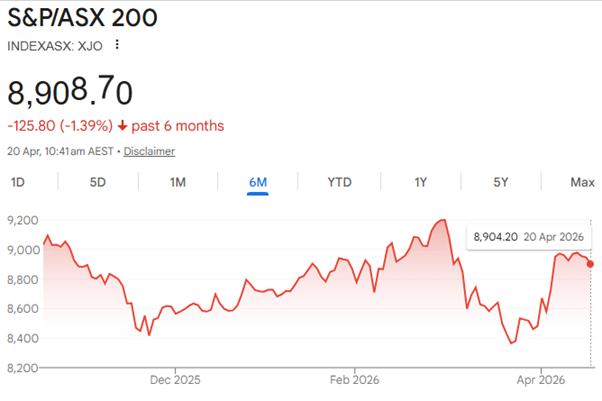Expand the chart to Max range
The image size is (602, 401).
(x=582, y=182)
